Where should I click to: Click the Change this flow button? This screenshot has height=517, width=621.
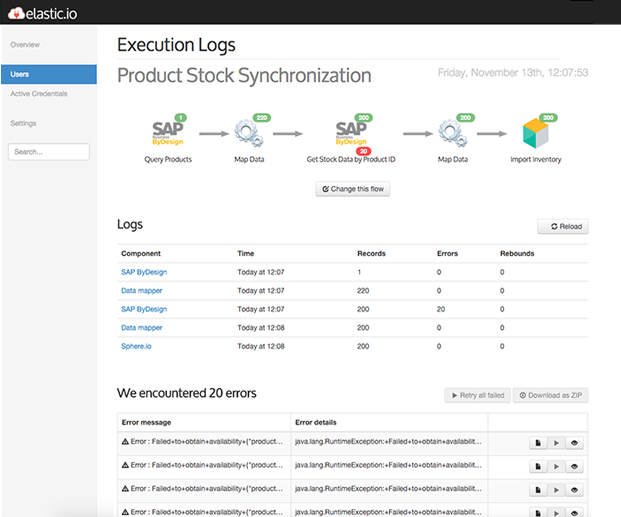click(353, 189)
